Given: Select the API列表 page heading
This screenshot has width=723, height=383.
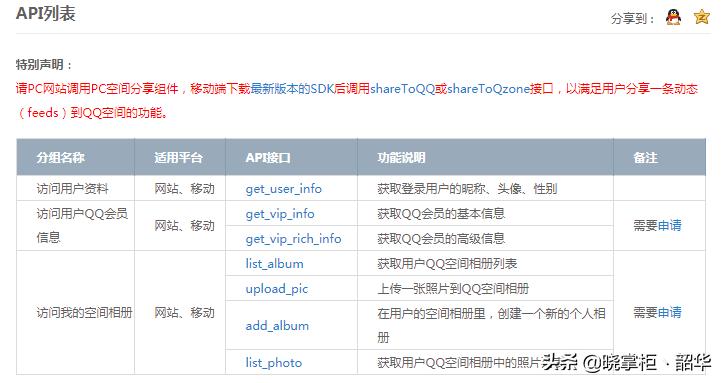Looking at the screenshot, I should 45,13.
